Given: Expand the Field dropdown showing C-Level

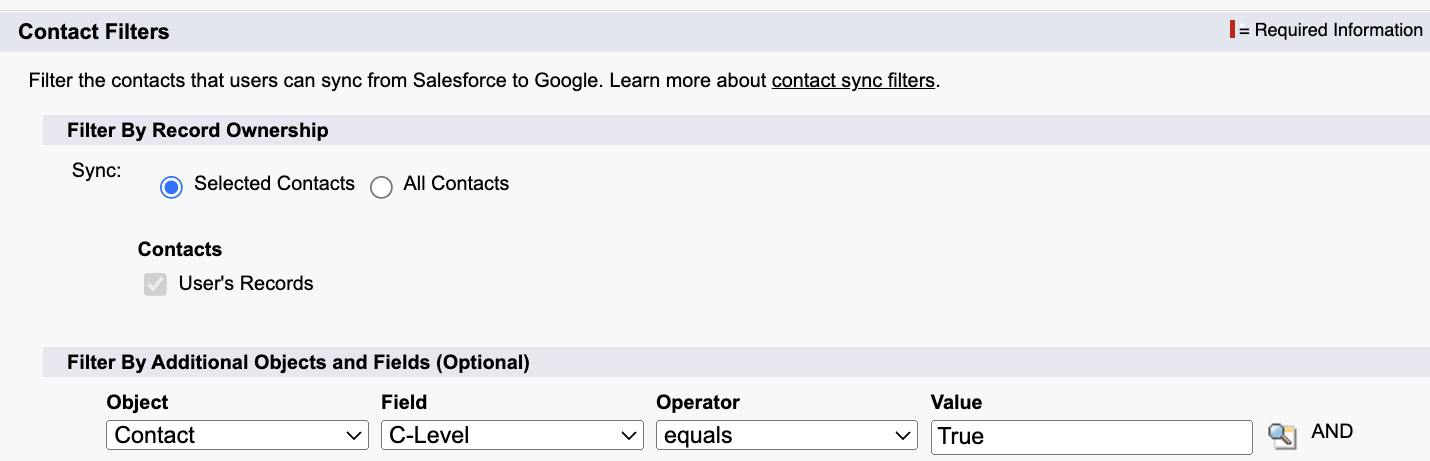Looking at the screenshot, I should [x=512, y=436].
